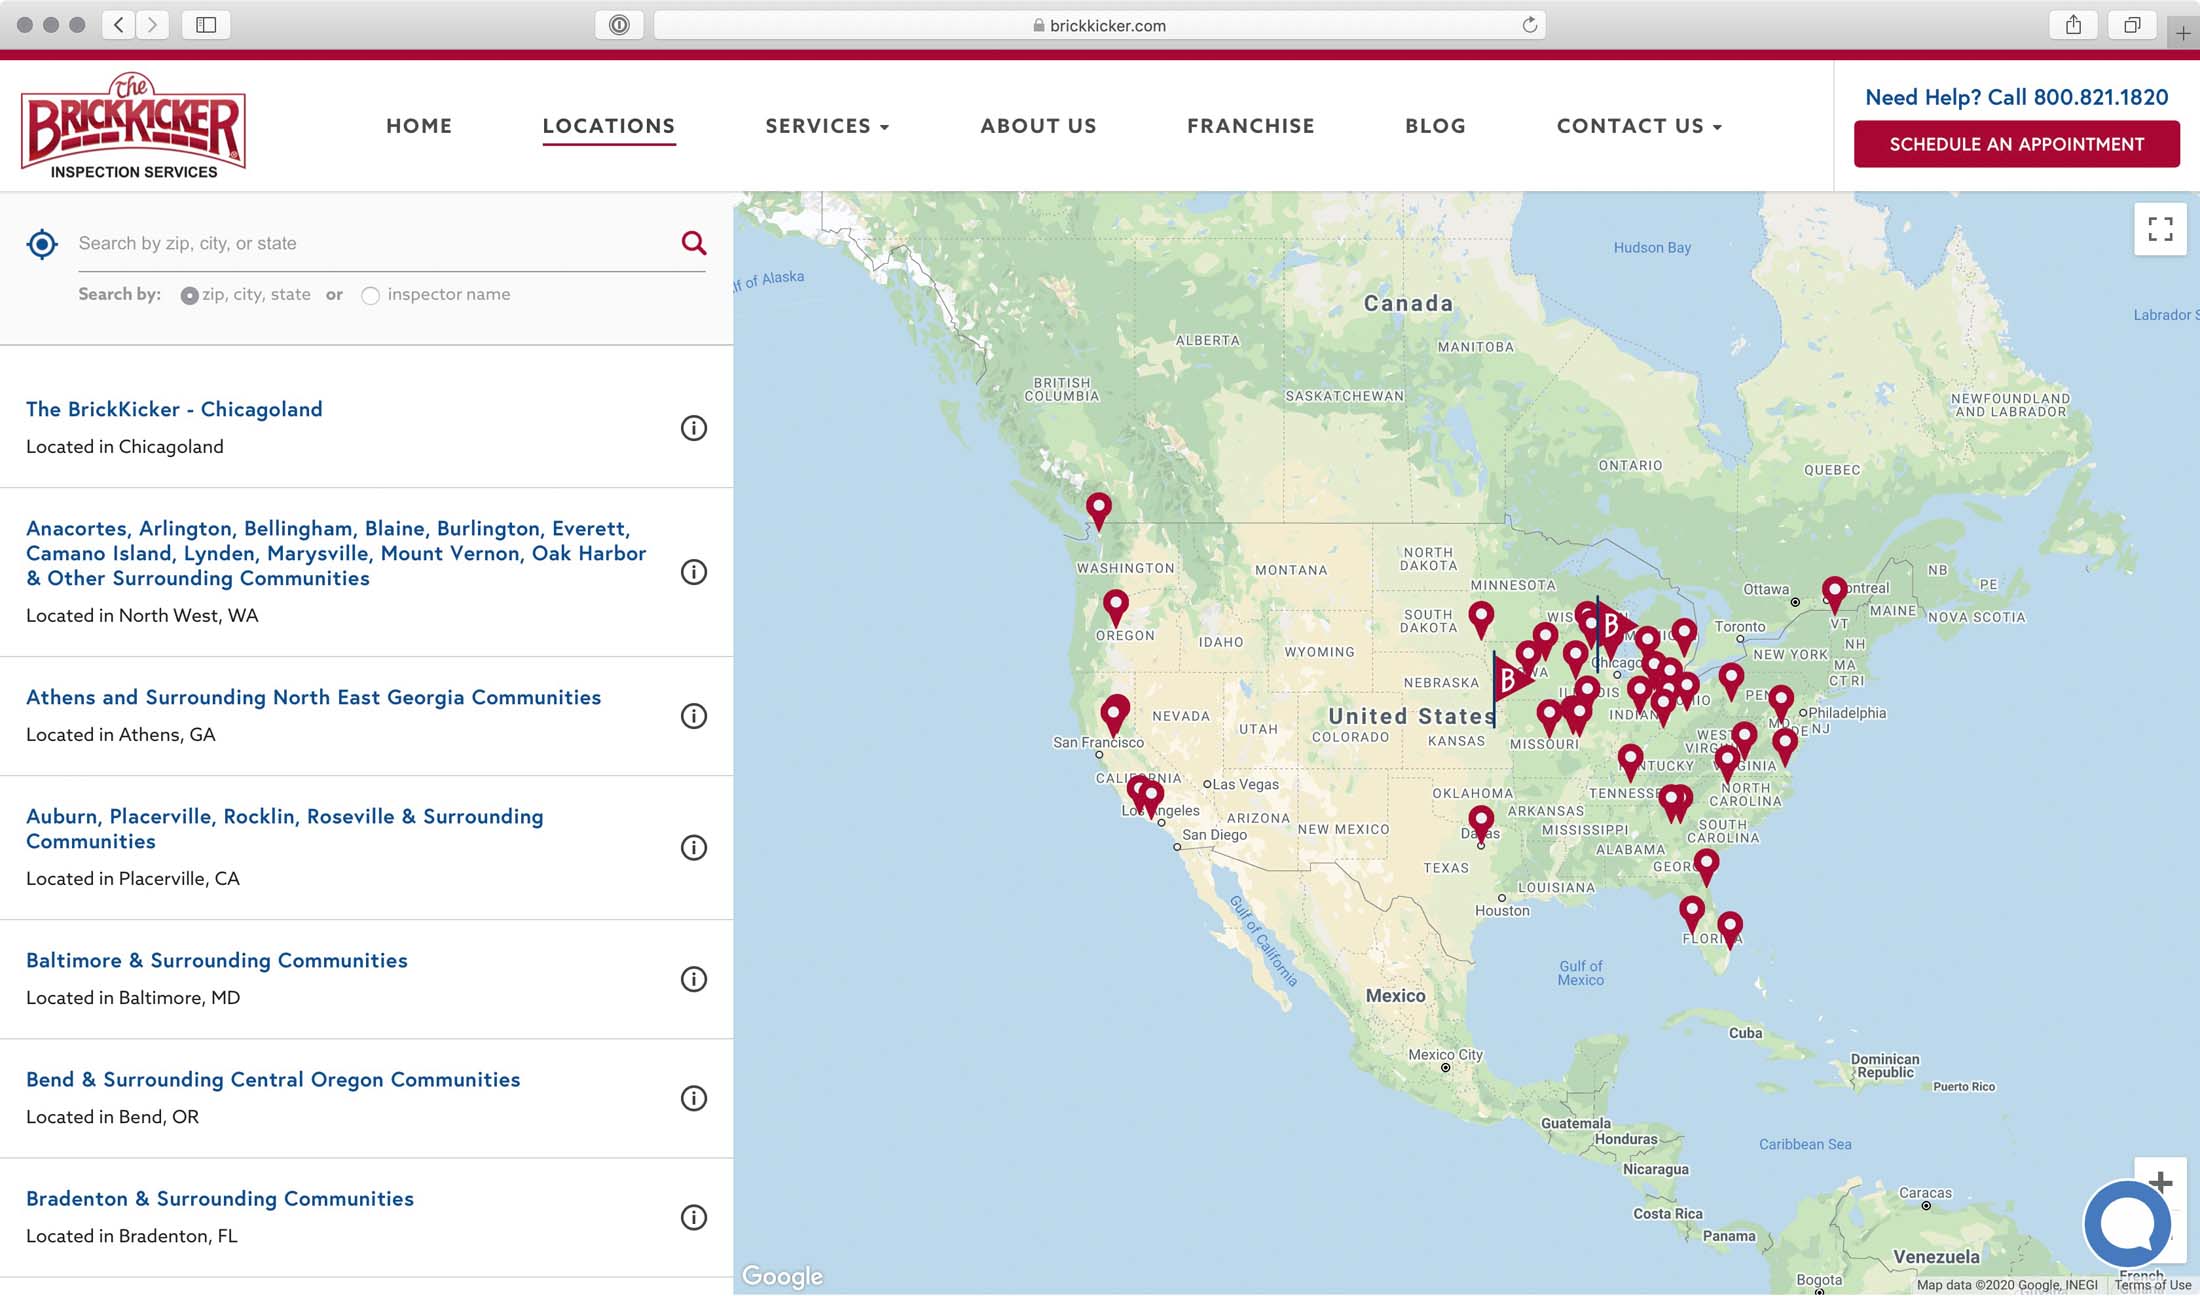This screenshot has width=2200, height=1296.
Task: Expand the Contact Us dropdown
Action: click(x=1638, y=126)
